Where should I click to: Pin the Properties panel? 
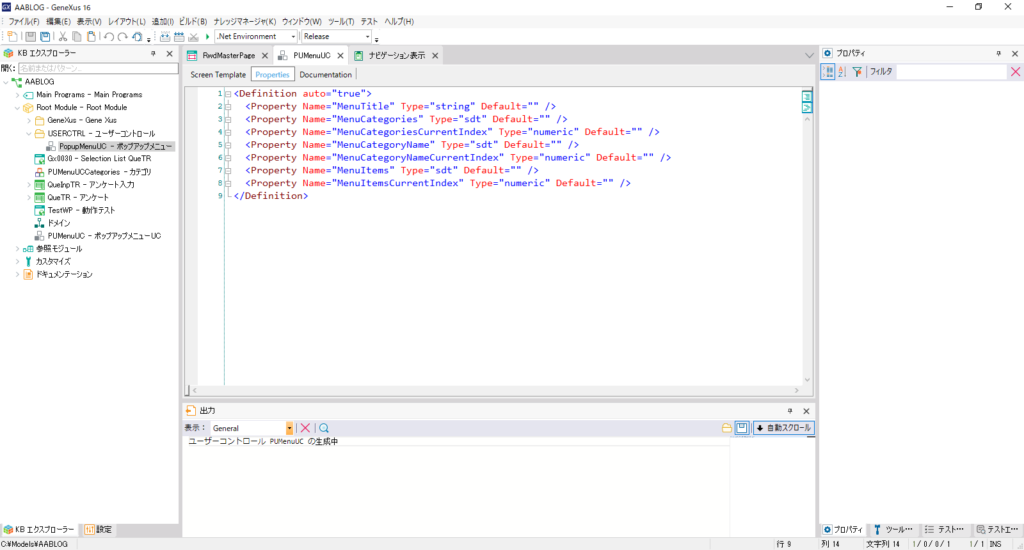tap(999, 54)
